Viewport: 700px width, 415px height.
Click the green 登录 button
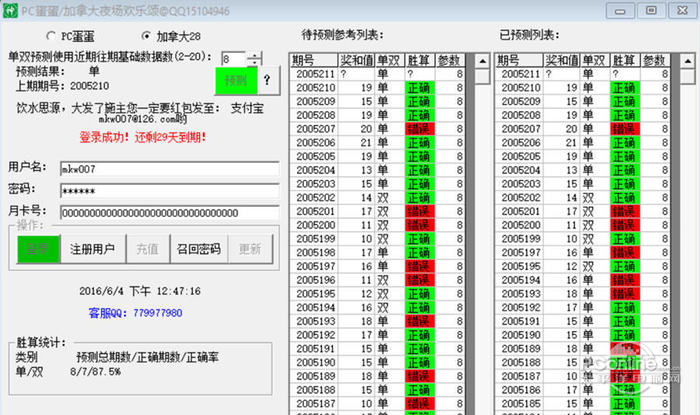click(38, 249)
